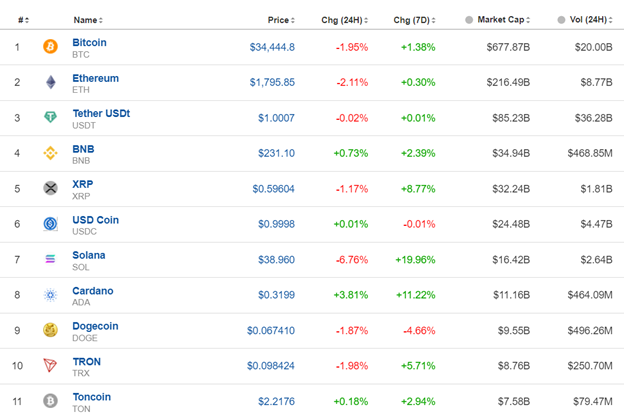Click the Solana logo
This screenshot has width=624, height=416.
pos(50,259)
